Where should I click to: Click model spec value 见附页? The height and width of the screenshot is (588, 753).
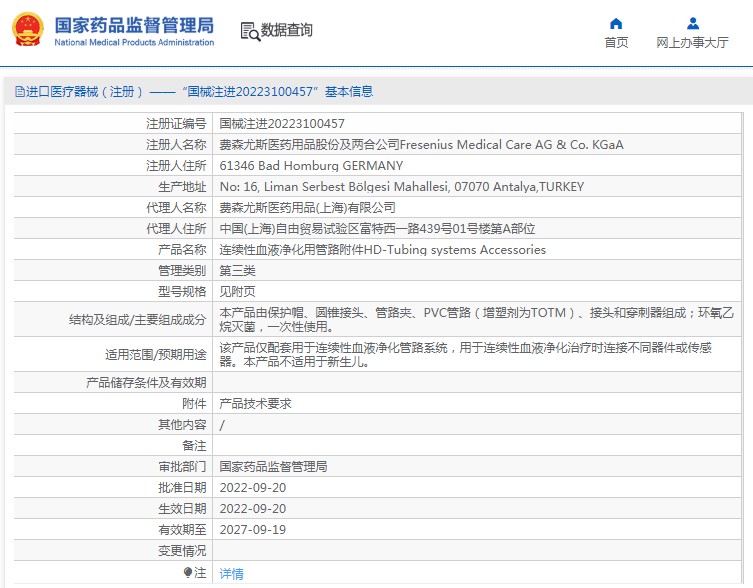point(237,292)
